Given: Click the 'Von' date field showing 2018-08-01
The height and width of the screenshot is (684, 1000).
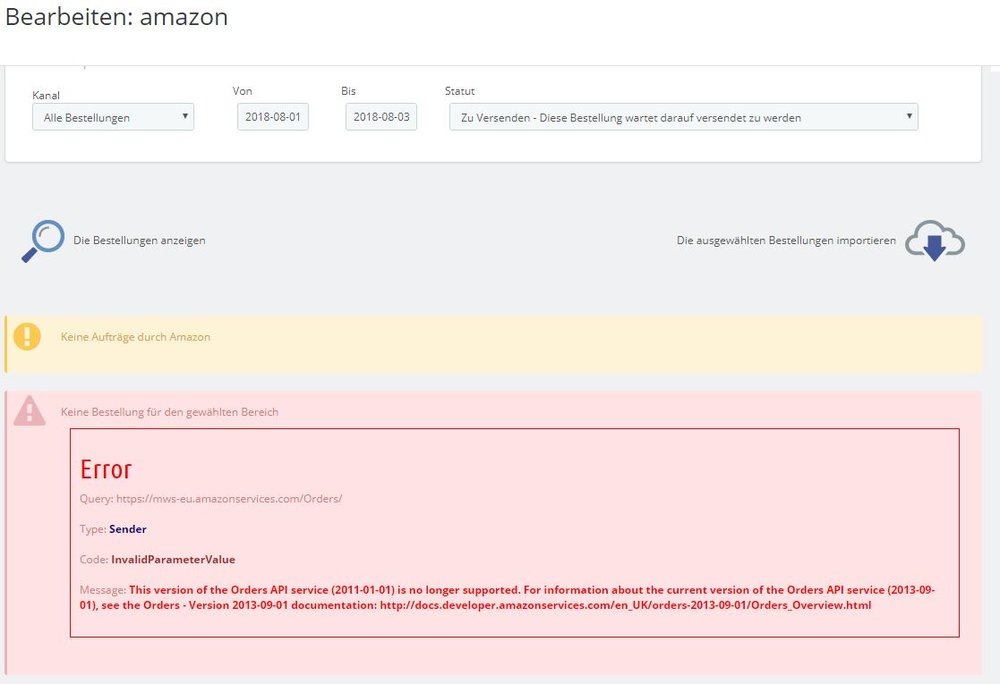Looking at the screenshot, I should (274, 116).
